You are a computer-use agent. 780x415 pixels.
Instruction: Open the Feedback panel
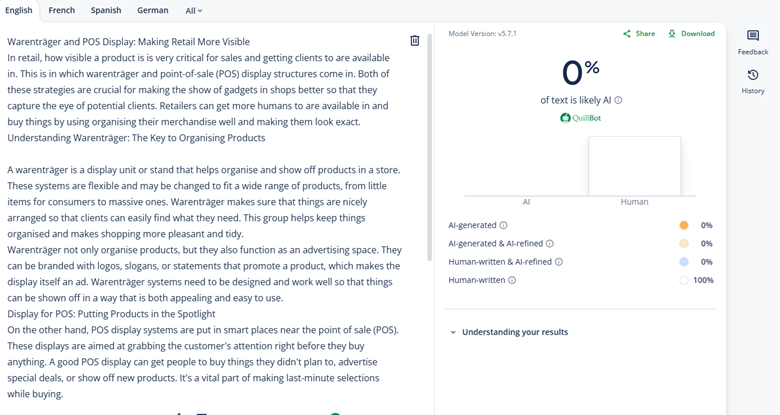click(753, 41)
